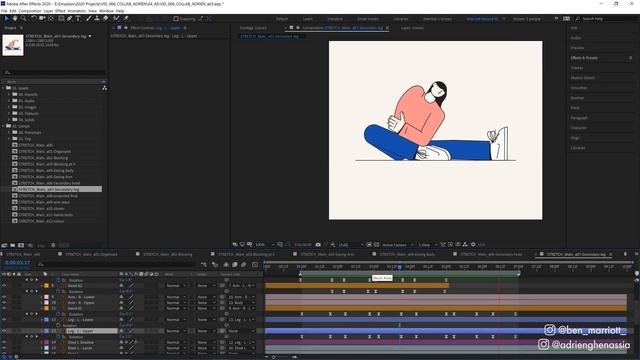Click the Interpret Footage icon in Project panel
640x360 pixels.
pos(4,245)
